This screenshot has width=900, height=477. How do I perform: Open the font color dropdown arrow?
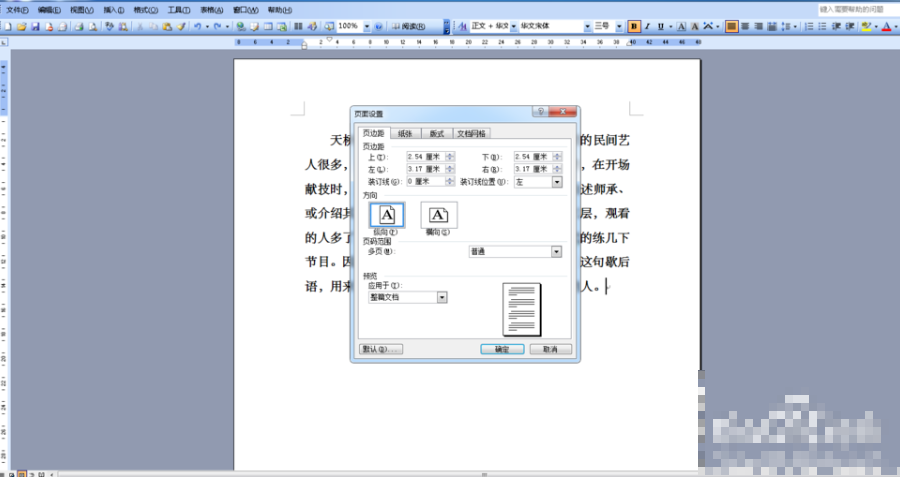(895, 26)
